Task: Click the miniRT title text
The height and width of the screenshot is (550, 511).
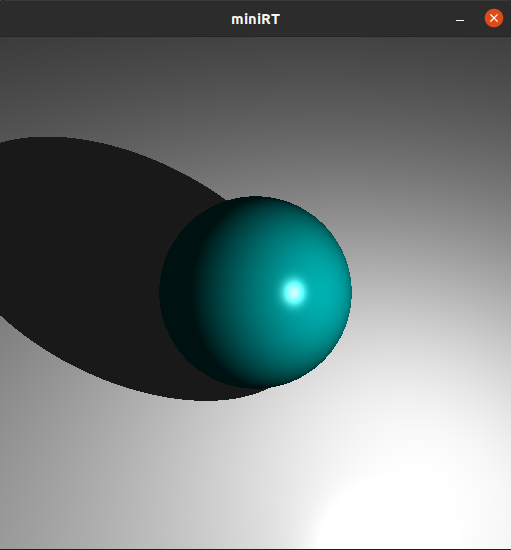Action: coord(255,19)
